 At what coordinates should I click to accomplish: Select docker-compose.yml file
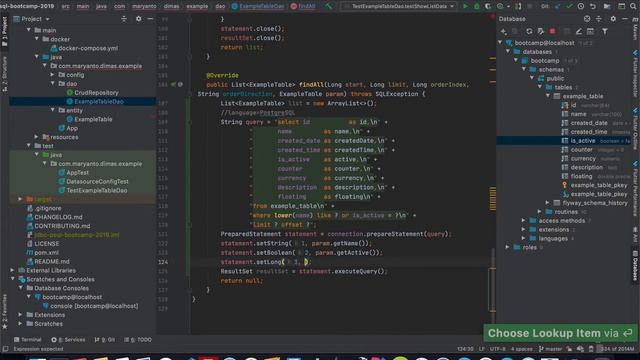coord(88,48)
